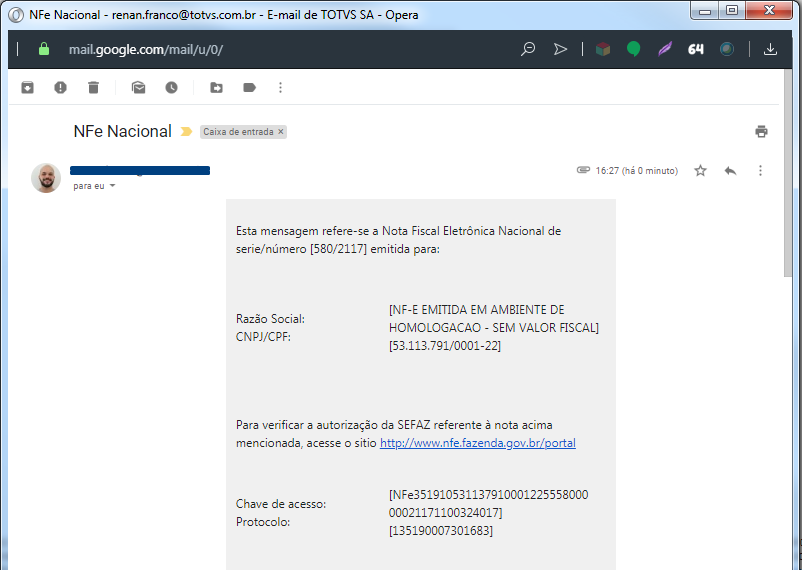The height and width of the screenshot is (570, 802).
Task: Open the nfe.fazenda.gov.br/portal link
Action: click(478, 443)
